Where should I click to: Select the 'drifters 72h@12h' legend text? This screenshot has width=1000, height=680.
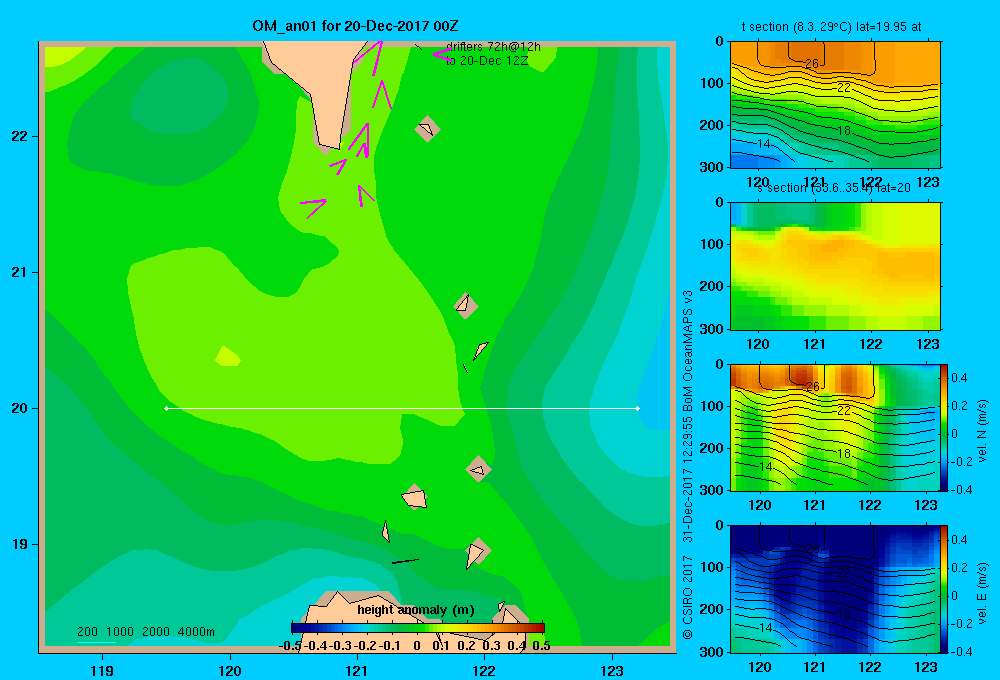[493, 47]
